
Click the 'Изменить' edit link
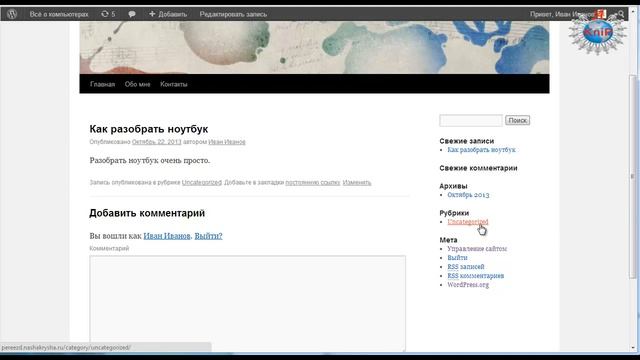pyautogui.click(x=357, y=182)
